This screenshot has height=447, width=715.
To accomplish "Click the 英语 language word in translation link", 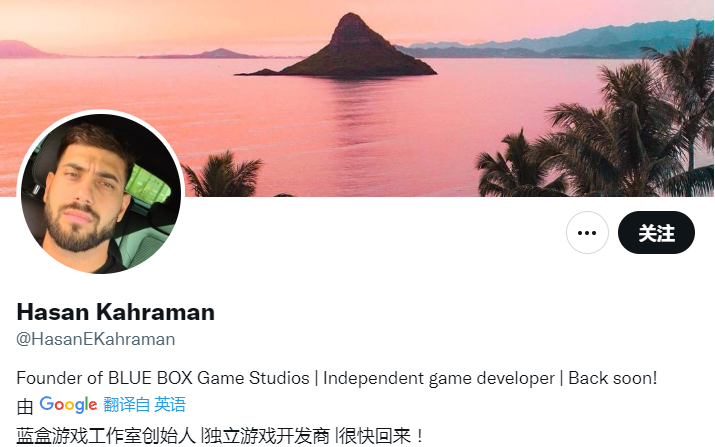I will [x=170, y=405].
